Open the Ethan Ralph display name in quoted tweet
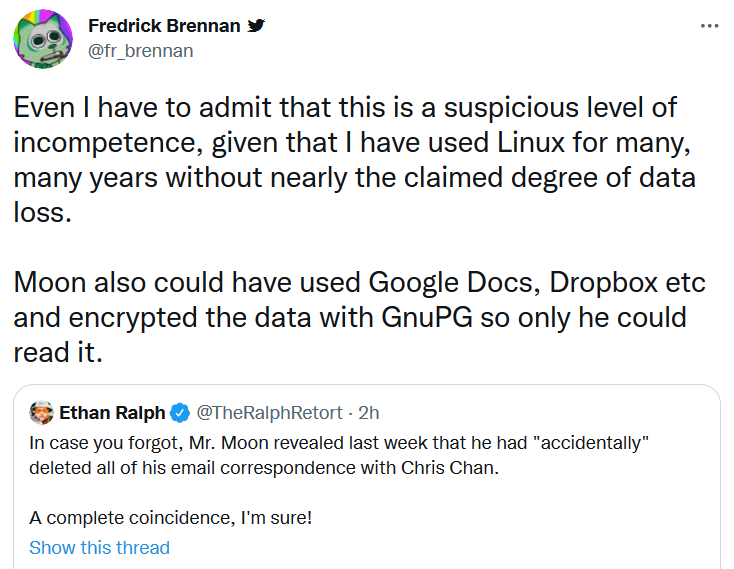 click(x=112, y=412)
